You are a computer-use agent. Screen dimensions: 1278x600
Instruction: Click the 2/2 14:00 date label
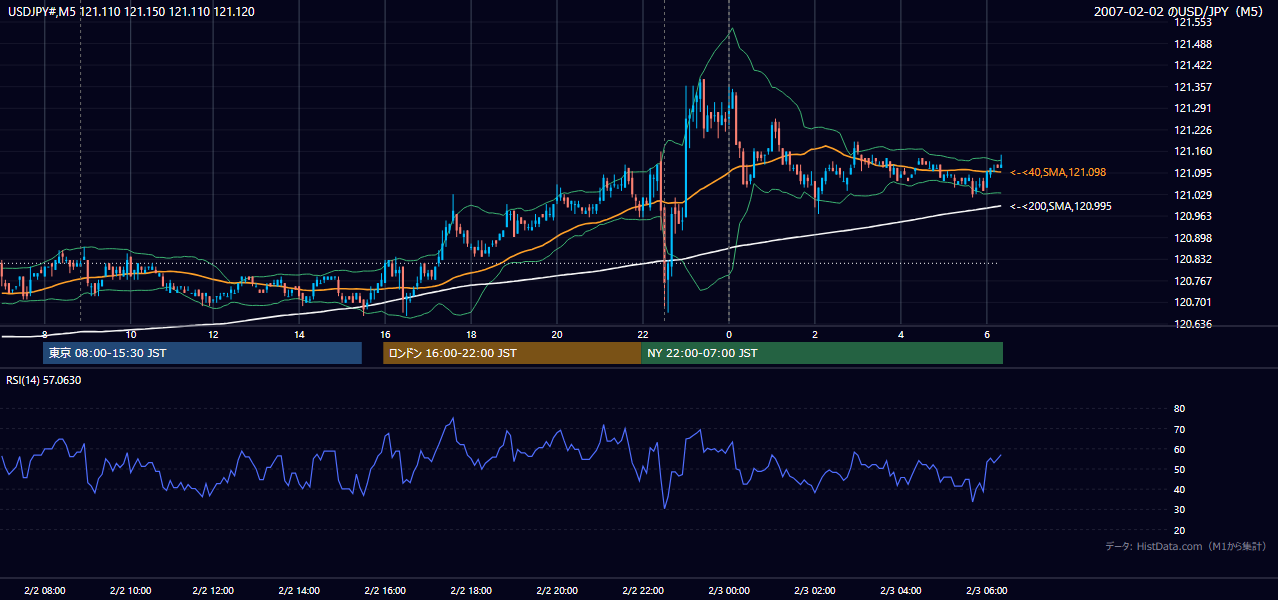(300, 590)
